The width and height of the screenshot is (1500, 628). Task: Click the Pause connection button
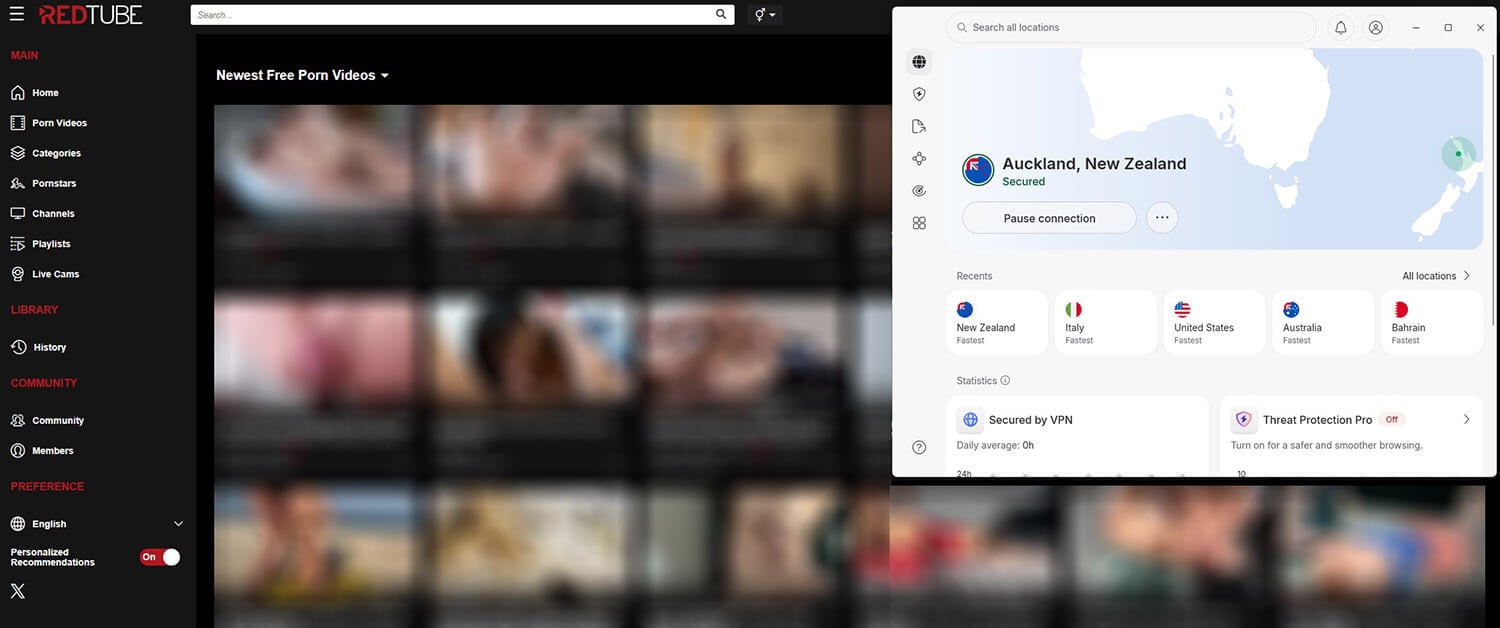(1049, 218)
